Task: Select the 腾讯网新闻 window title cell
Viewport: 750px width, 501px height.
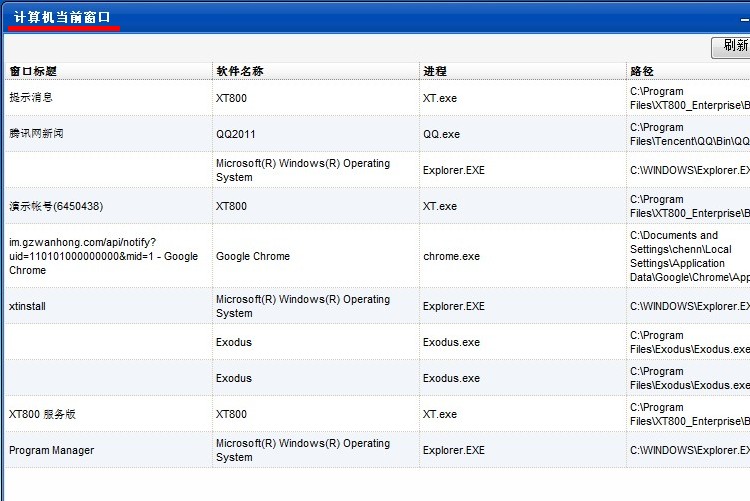Action: [x=108, y=134]
